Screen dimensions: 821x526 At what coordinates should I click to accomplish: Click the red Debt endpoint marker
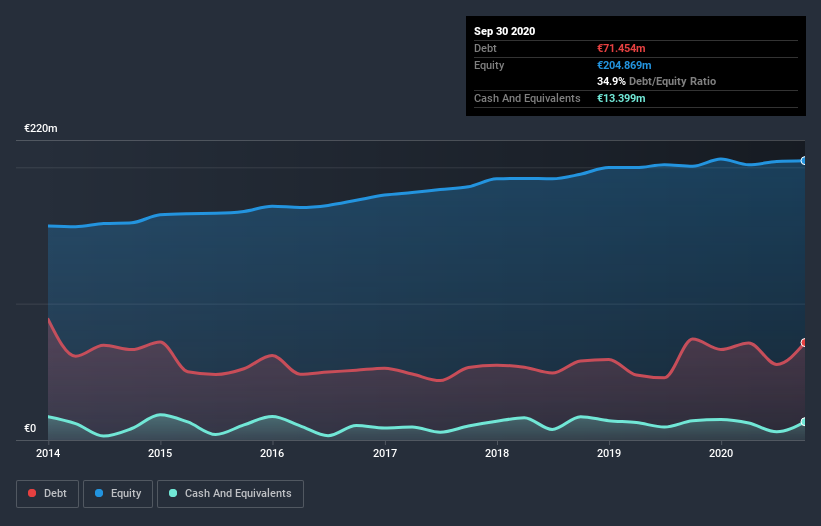click(803, 343)
